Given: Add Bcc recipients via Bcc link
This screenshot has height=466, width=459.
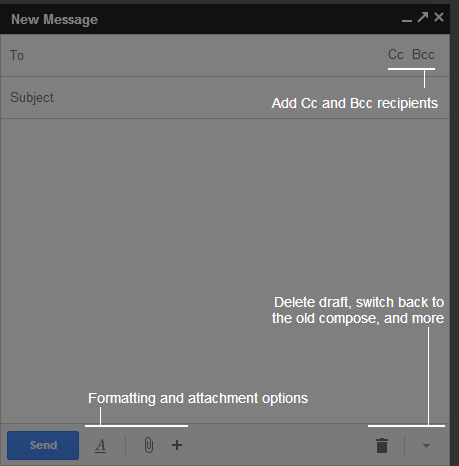Looking at the screenshot, I should point(423,55).
